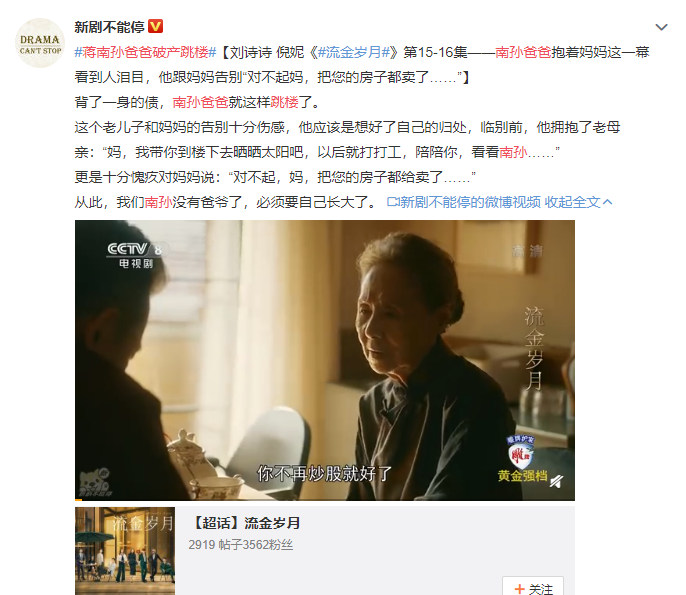Click the video icon before 新剧不能停的微博视频
This screenshot has width=686, height=595.
(393, 202)
